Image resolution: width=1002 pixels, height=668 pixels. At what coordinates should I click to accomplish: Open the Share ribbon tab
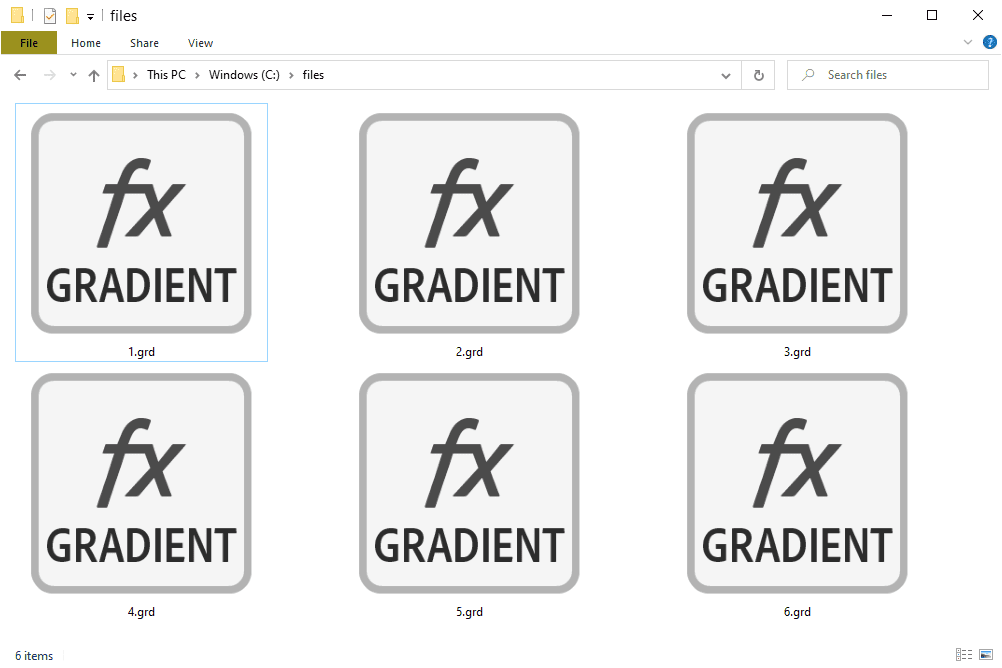coord(144,43)
